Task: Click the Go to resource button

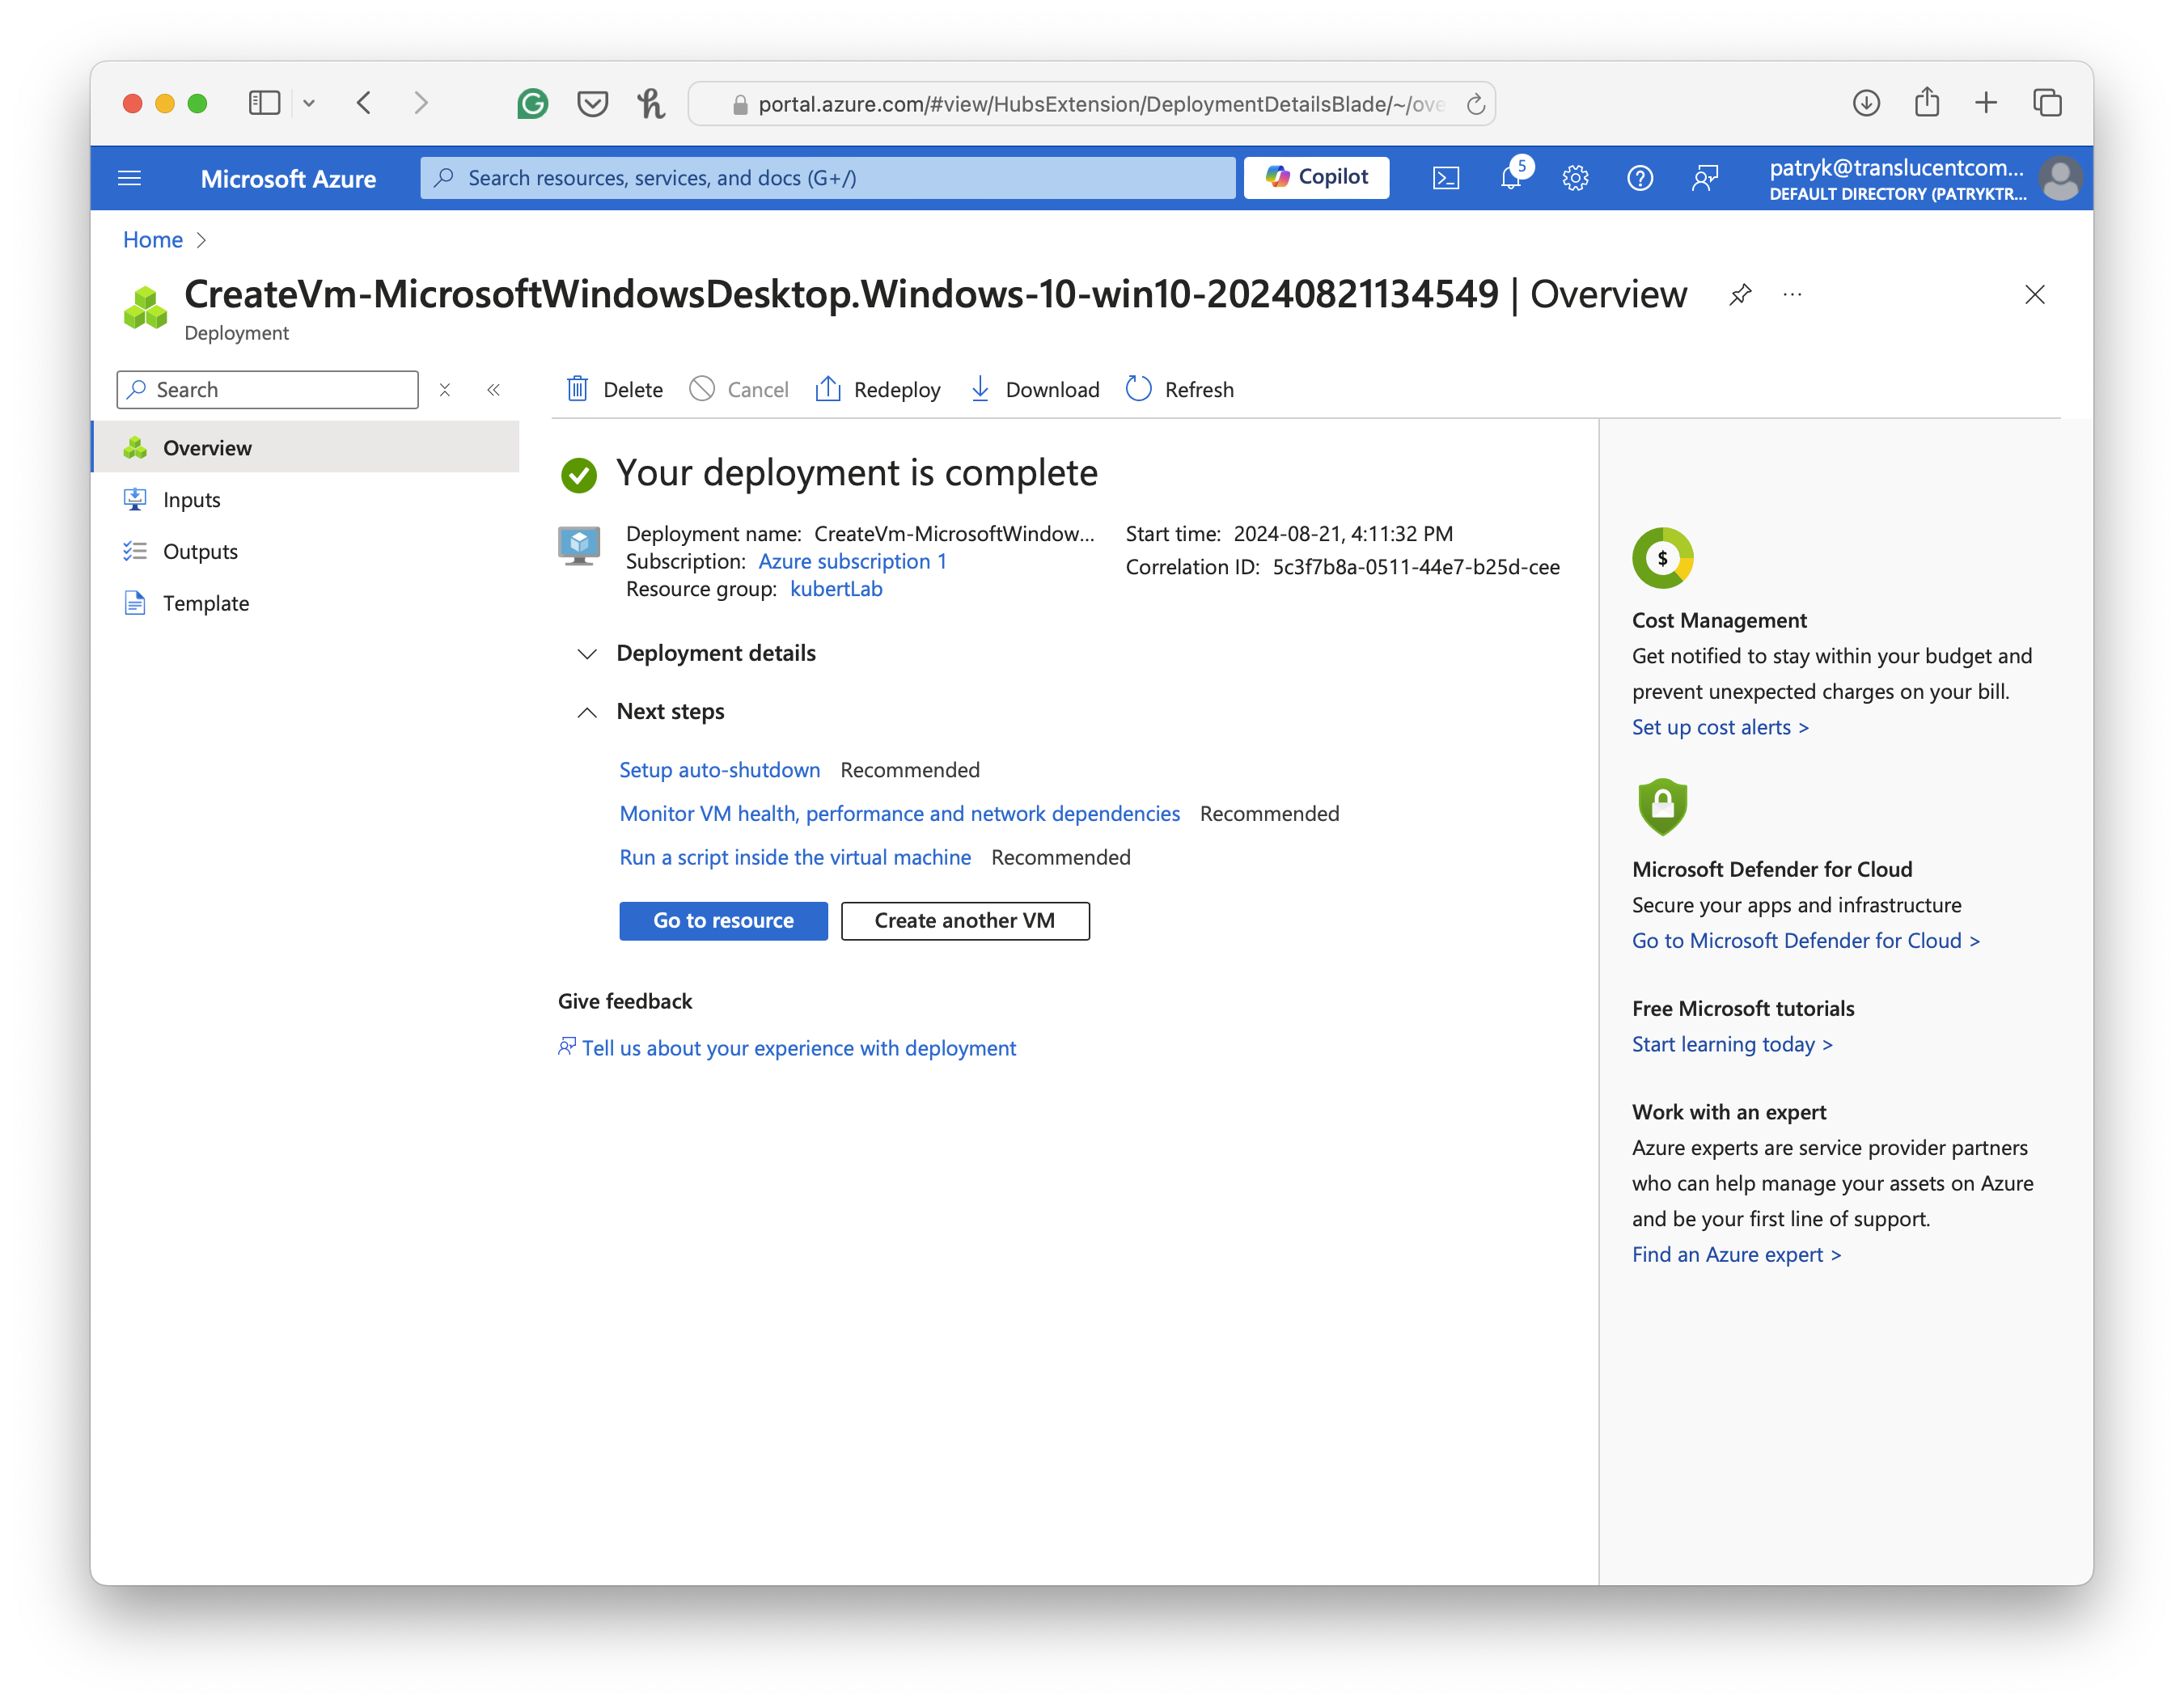Action: click(x=723, y=920)
